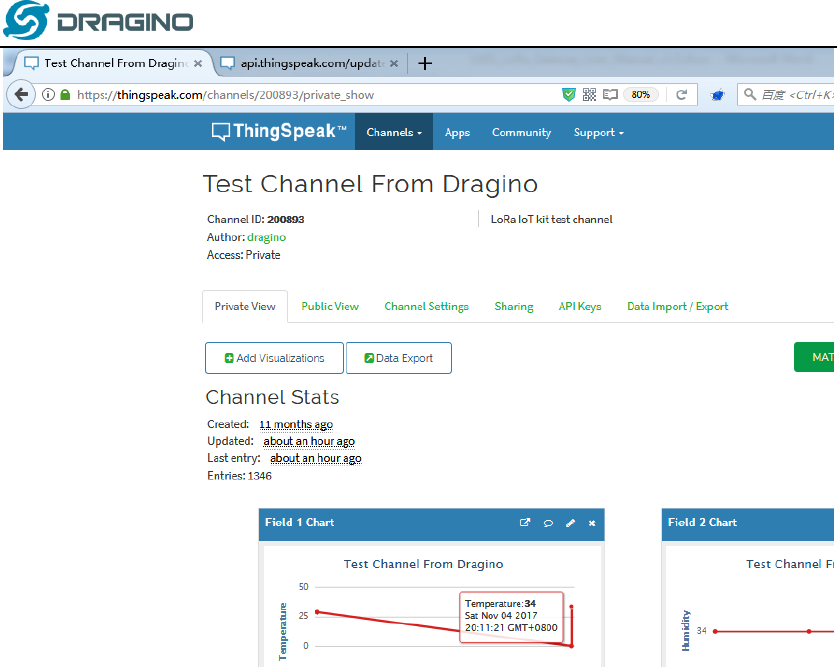Open Field 1 Chart in new window icon

(x=525, y=522)
